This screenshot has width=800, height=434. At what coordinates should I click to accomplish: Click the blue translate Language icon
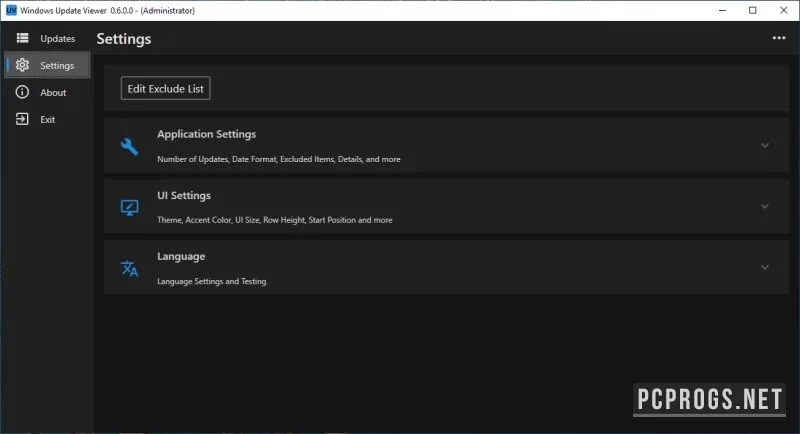point(130,268)
